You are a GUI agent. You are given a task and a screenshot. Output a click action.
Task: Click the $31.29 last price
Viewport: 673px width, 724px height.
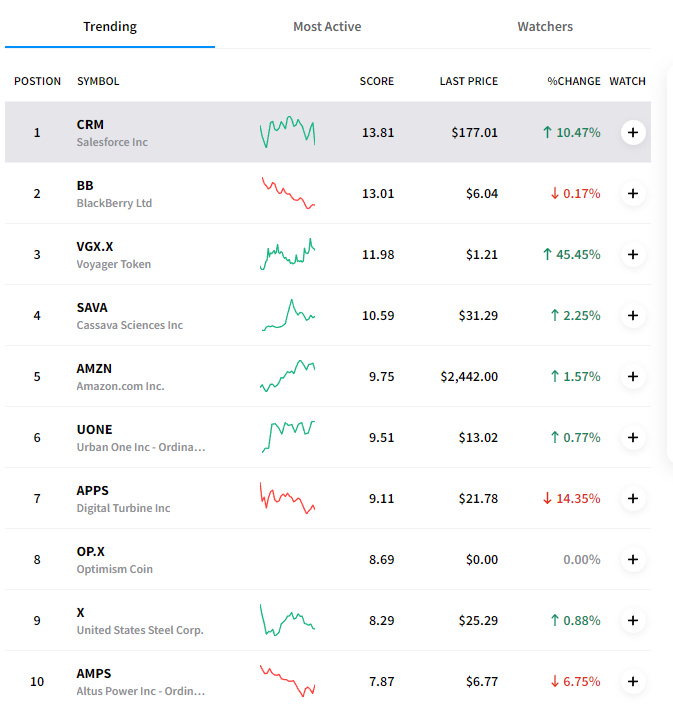(x=478, y=316)
